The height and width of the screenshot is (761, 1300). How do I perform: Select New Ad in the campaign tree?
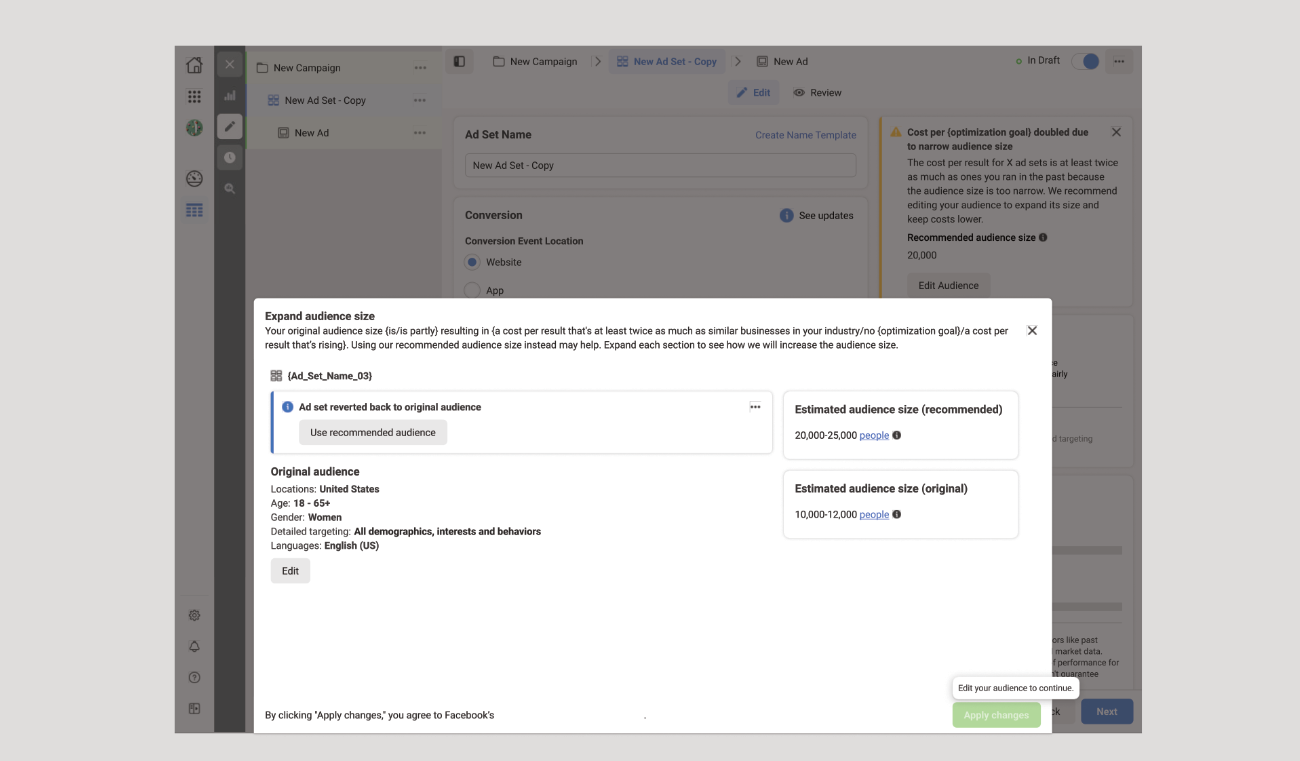[311, 133]
